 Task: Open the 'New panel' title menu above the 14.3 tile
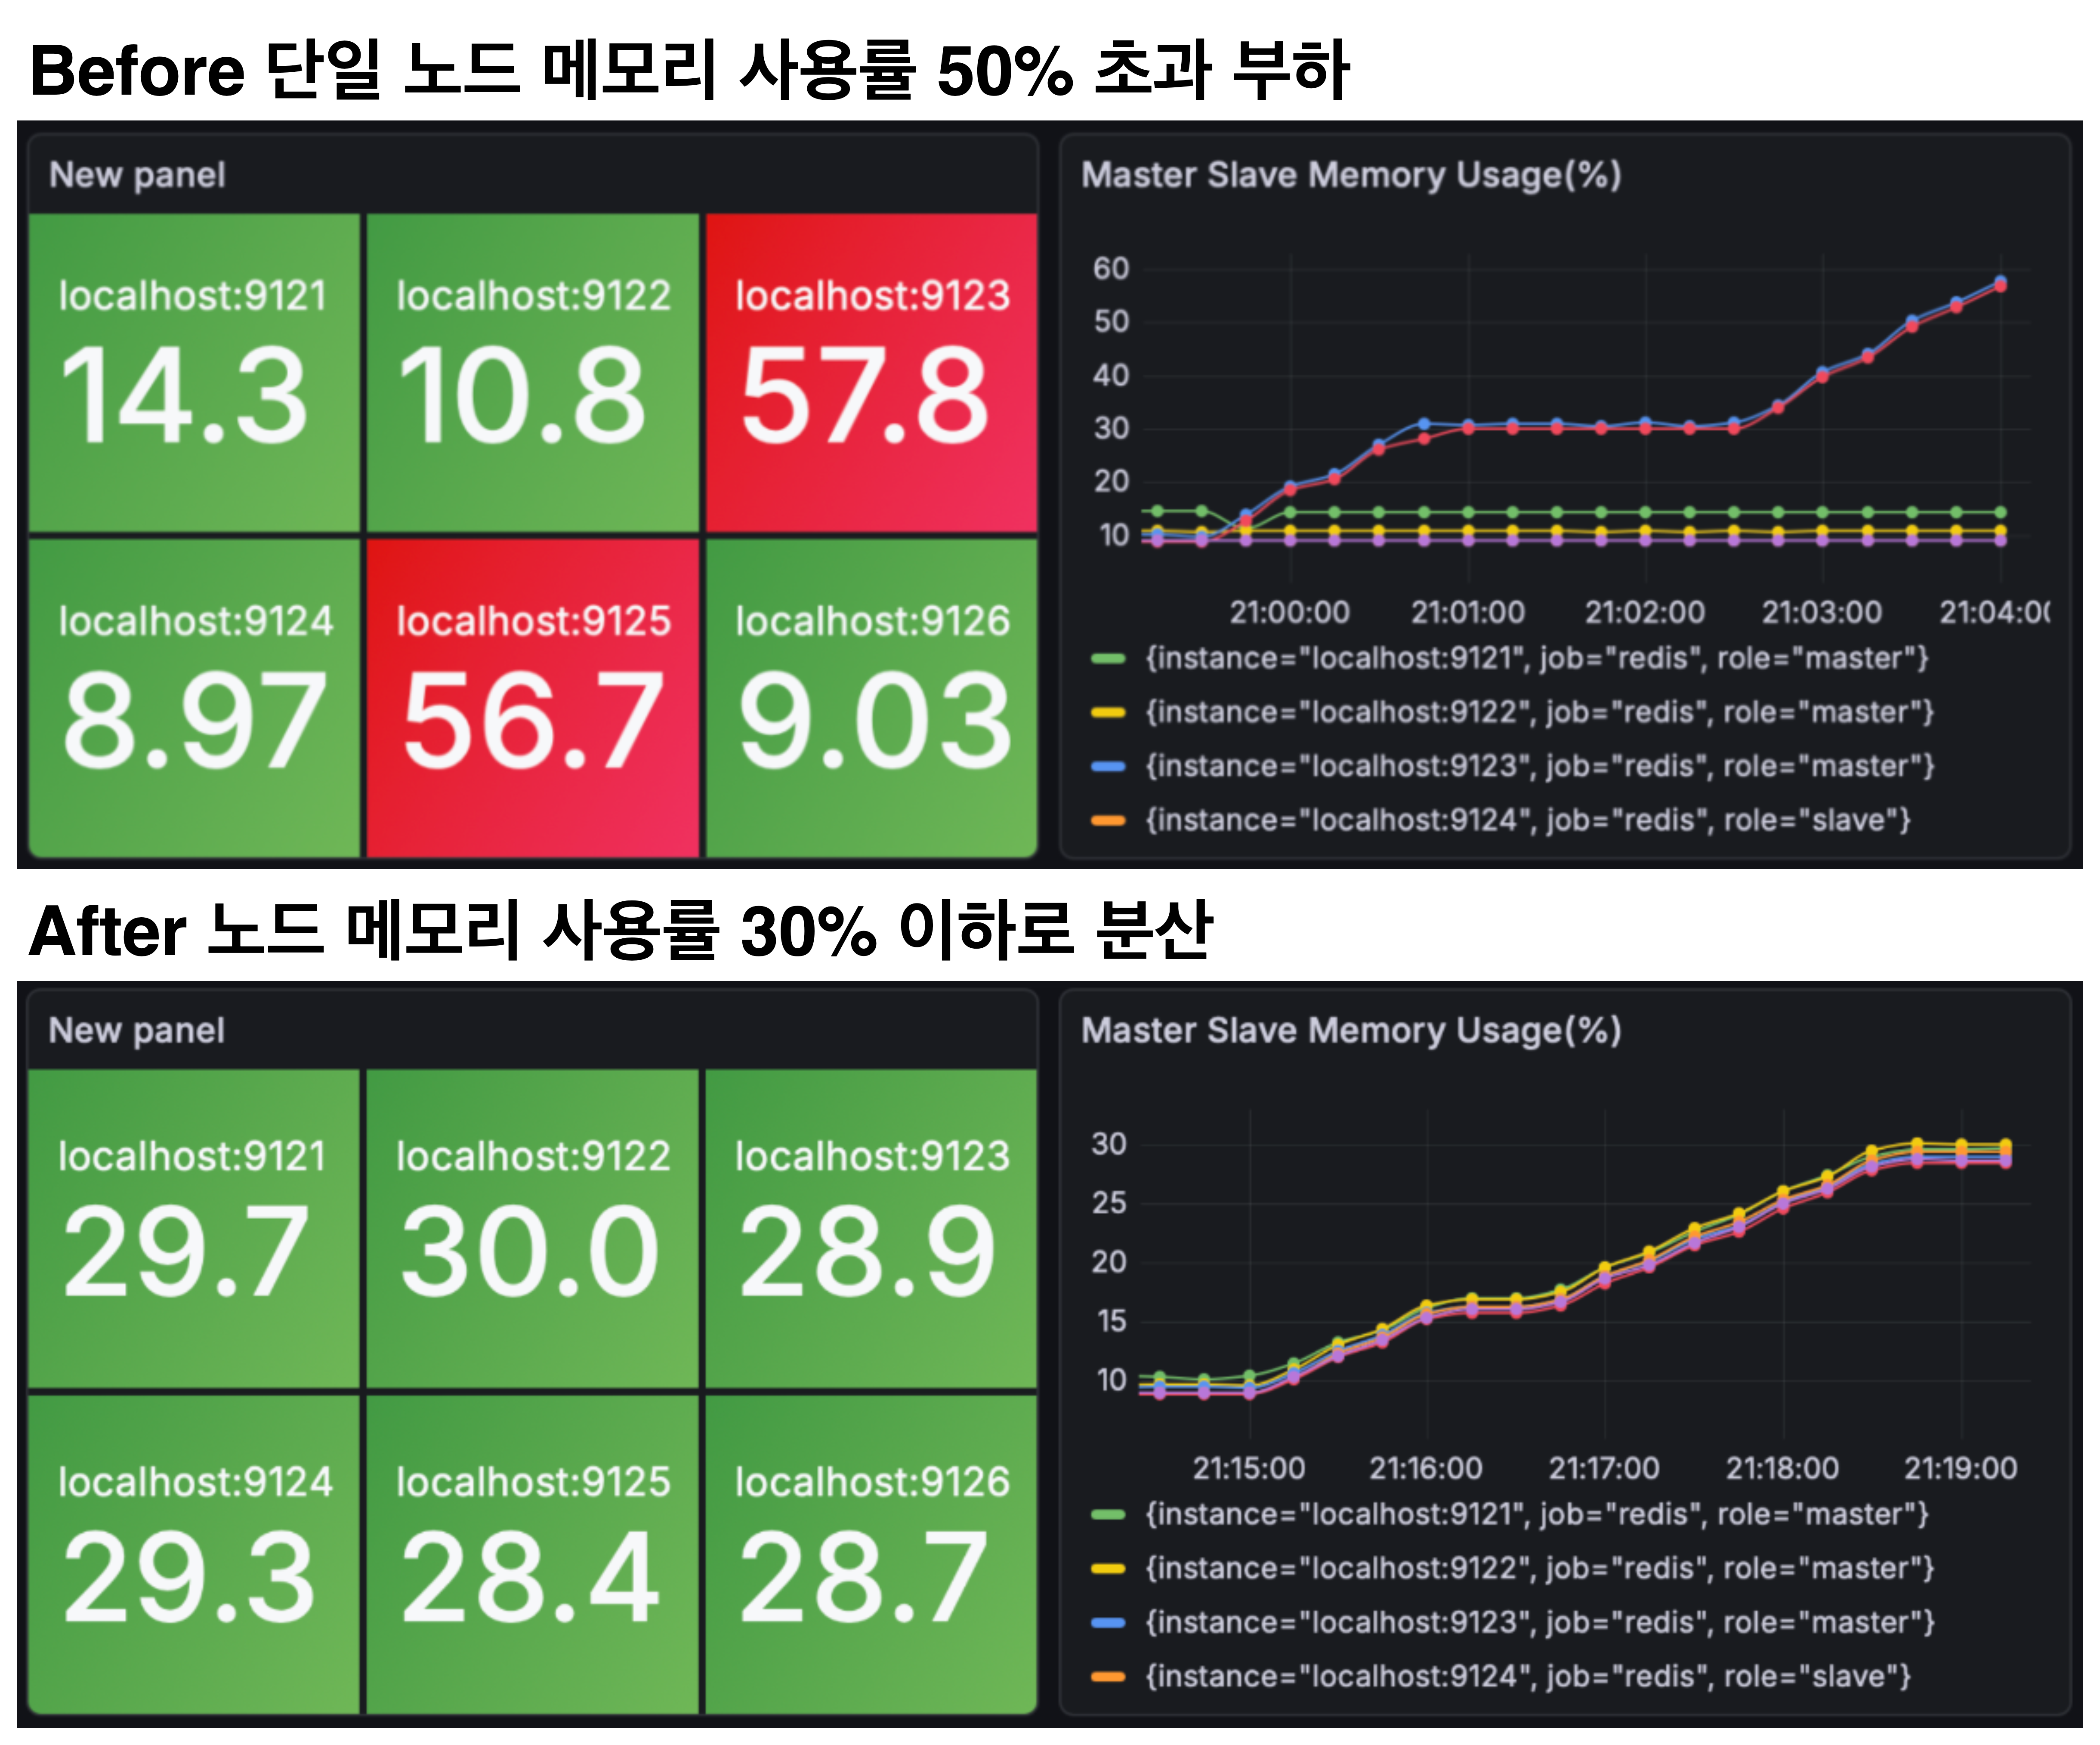(137, 175)
